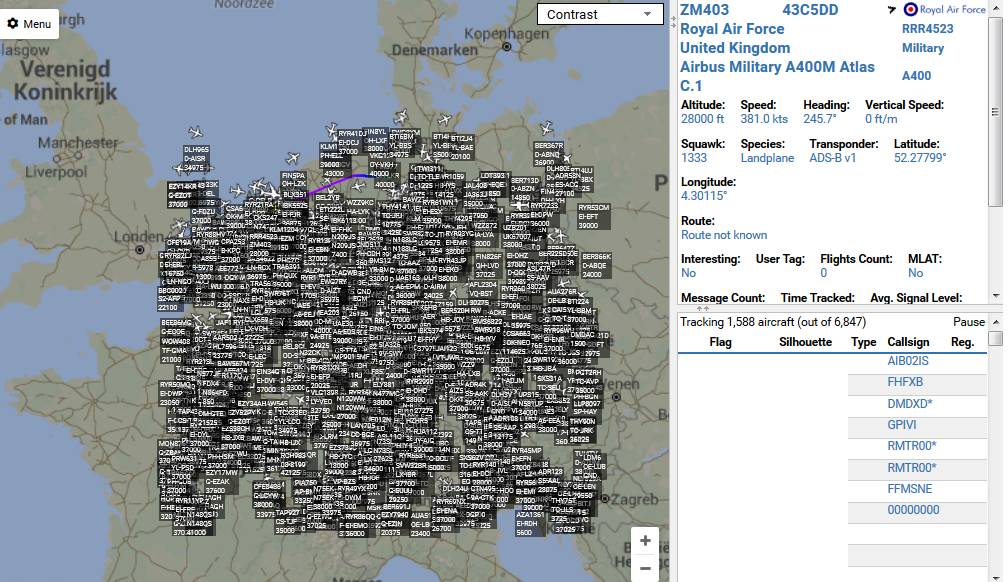Click the Royal Air Force roundel logo
Image resolution: width=1008 pixels, height=582 pixels.
[910, 10]
